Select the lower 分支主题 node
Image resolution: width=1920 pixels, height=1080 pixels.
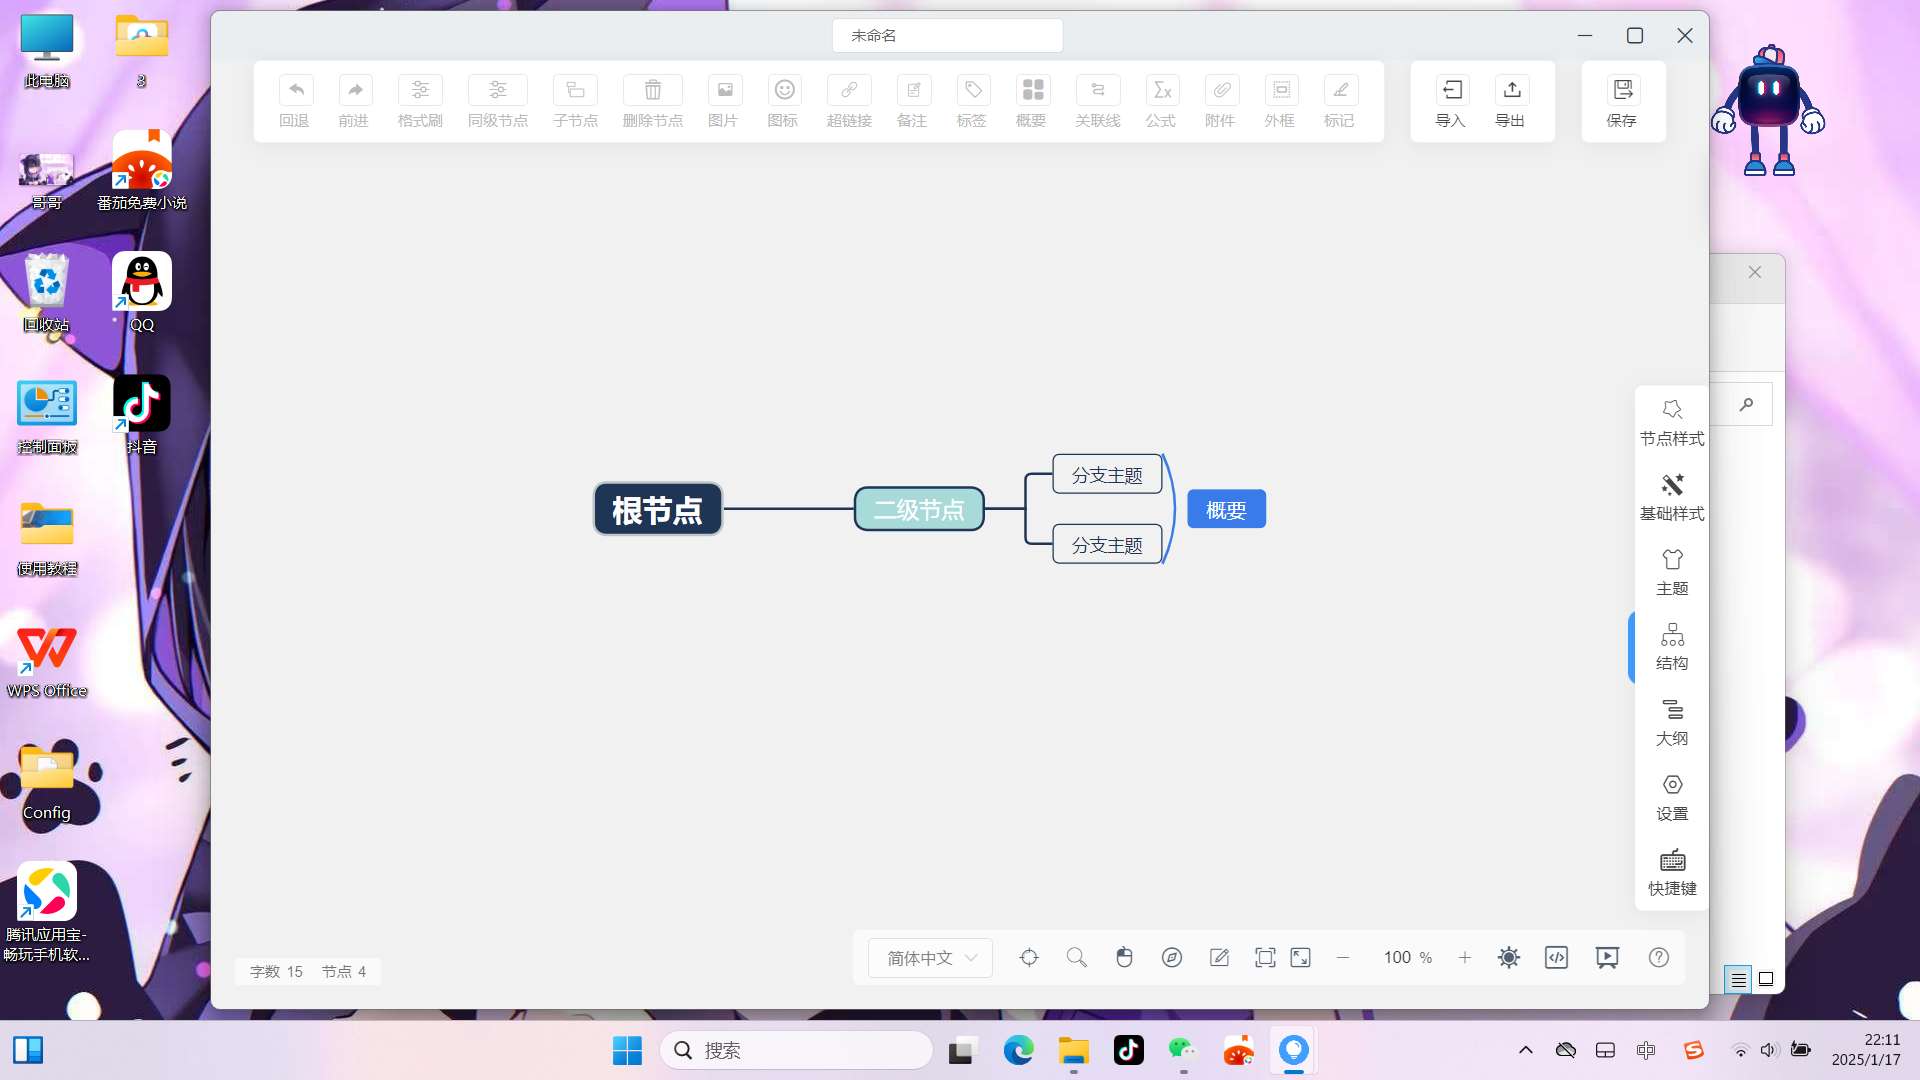pyautogui.click(x=1107, y=545)
